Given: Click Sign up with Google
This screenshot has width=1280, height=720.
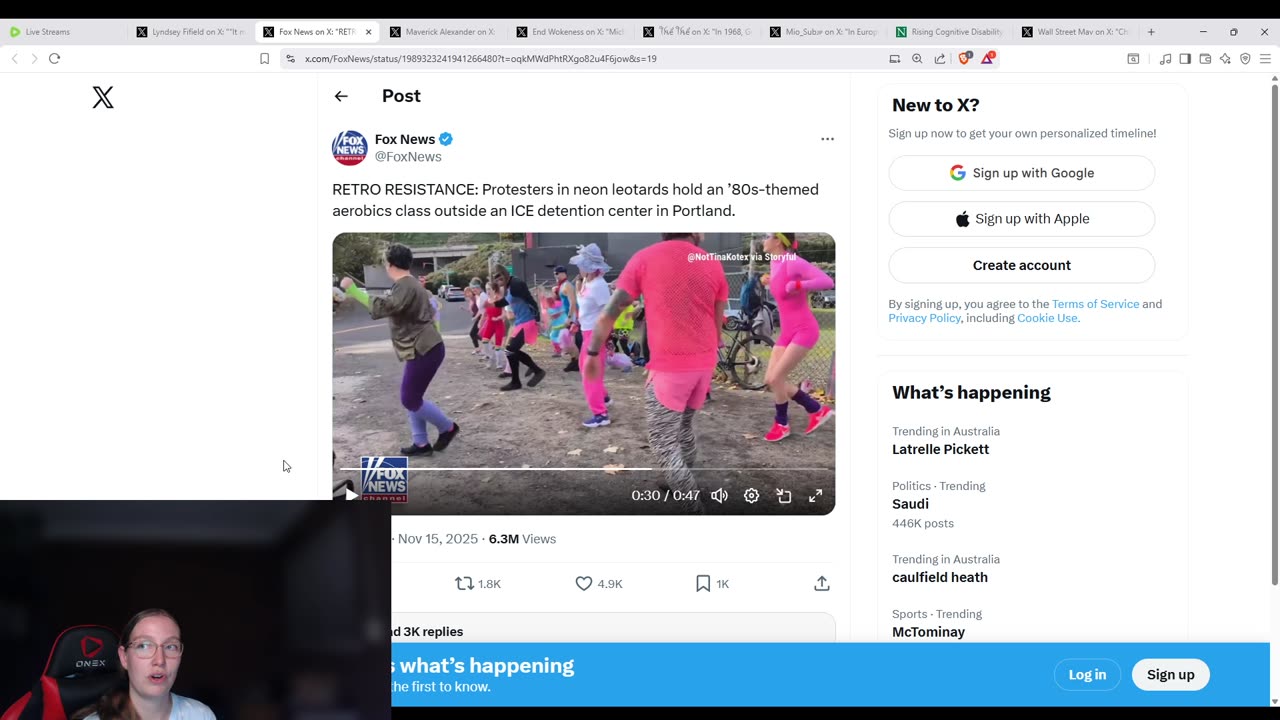Looking at the screenshot, I should pos(1022,173).
